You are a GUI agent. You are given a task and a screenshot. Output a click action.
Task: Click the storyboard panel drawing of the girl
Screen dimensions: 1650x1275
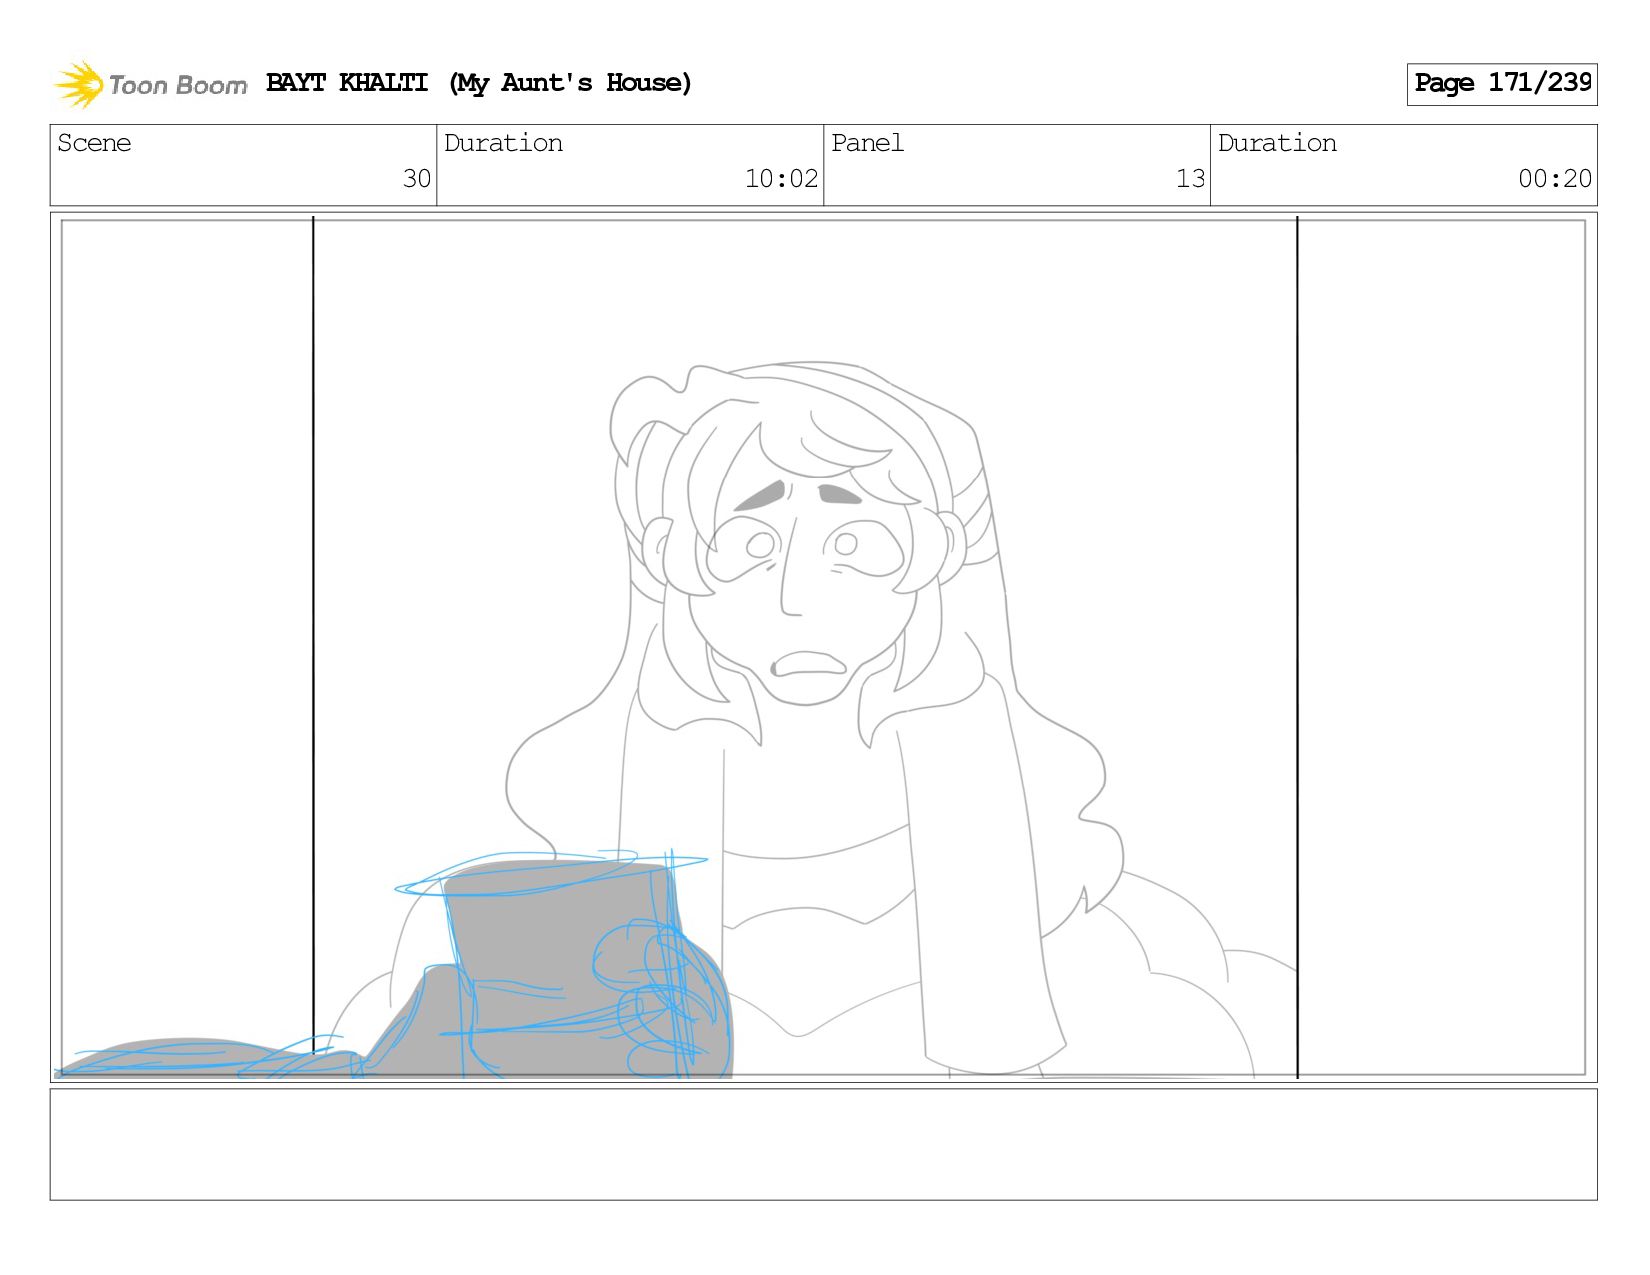(x=824, y=647)
